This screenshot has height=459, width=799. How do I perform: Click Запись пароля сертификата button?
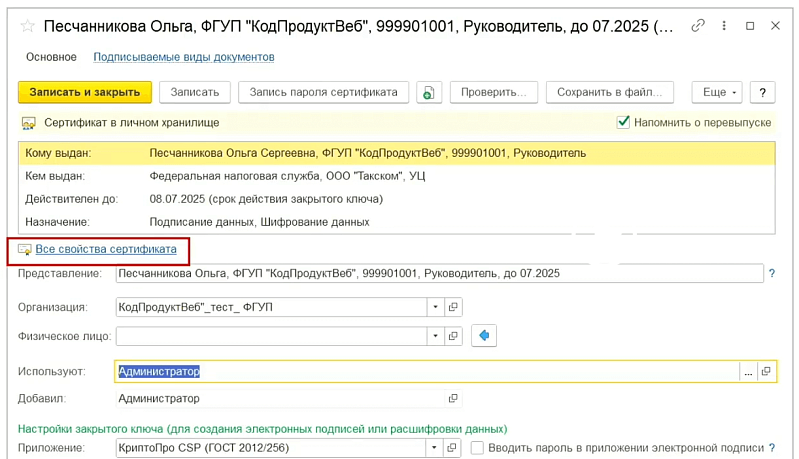(x=324, y=92)
